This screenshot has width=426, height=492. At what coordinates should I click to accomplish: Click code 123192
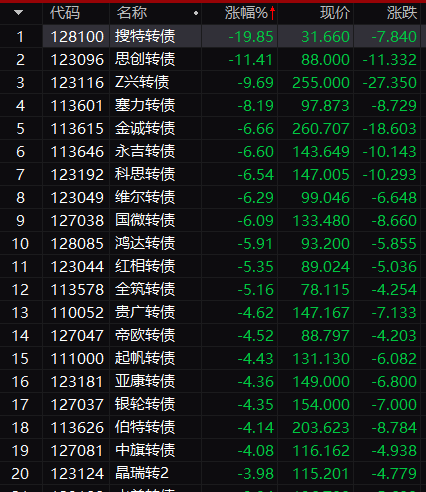77,175
